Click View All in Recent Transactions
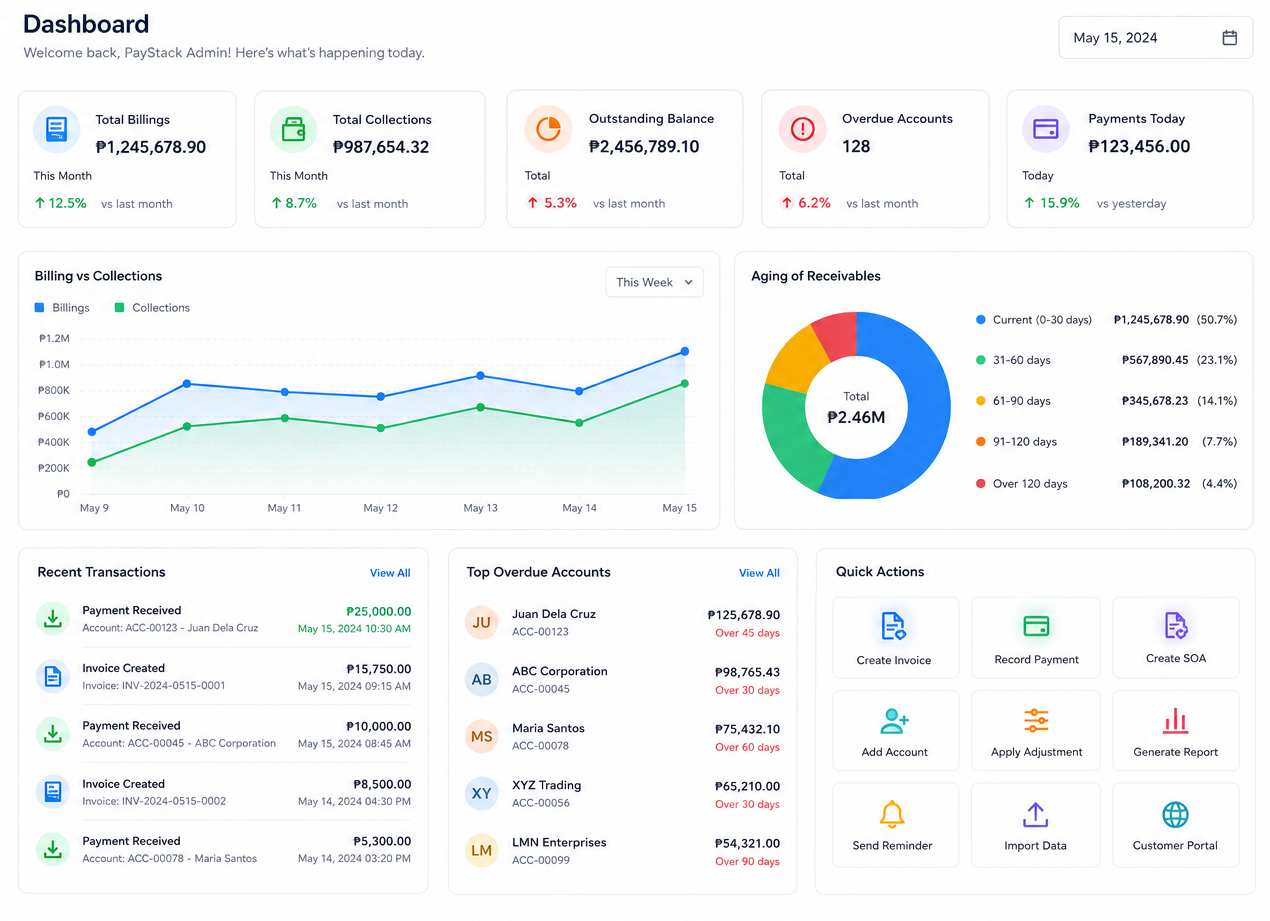1270x921 pixels. [x=390, y=573]
